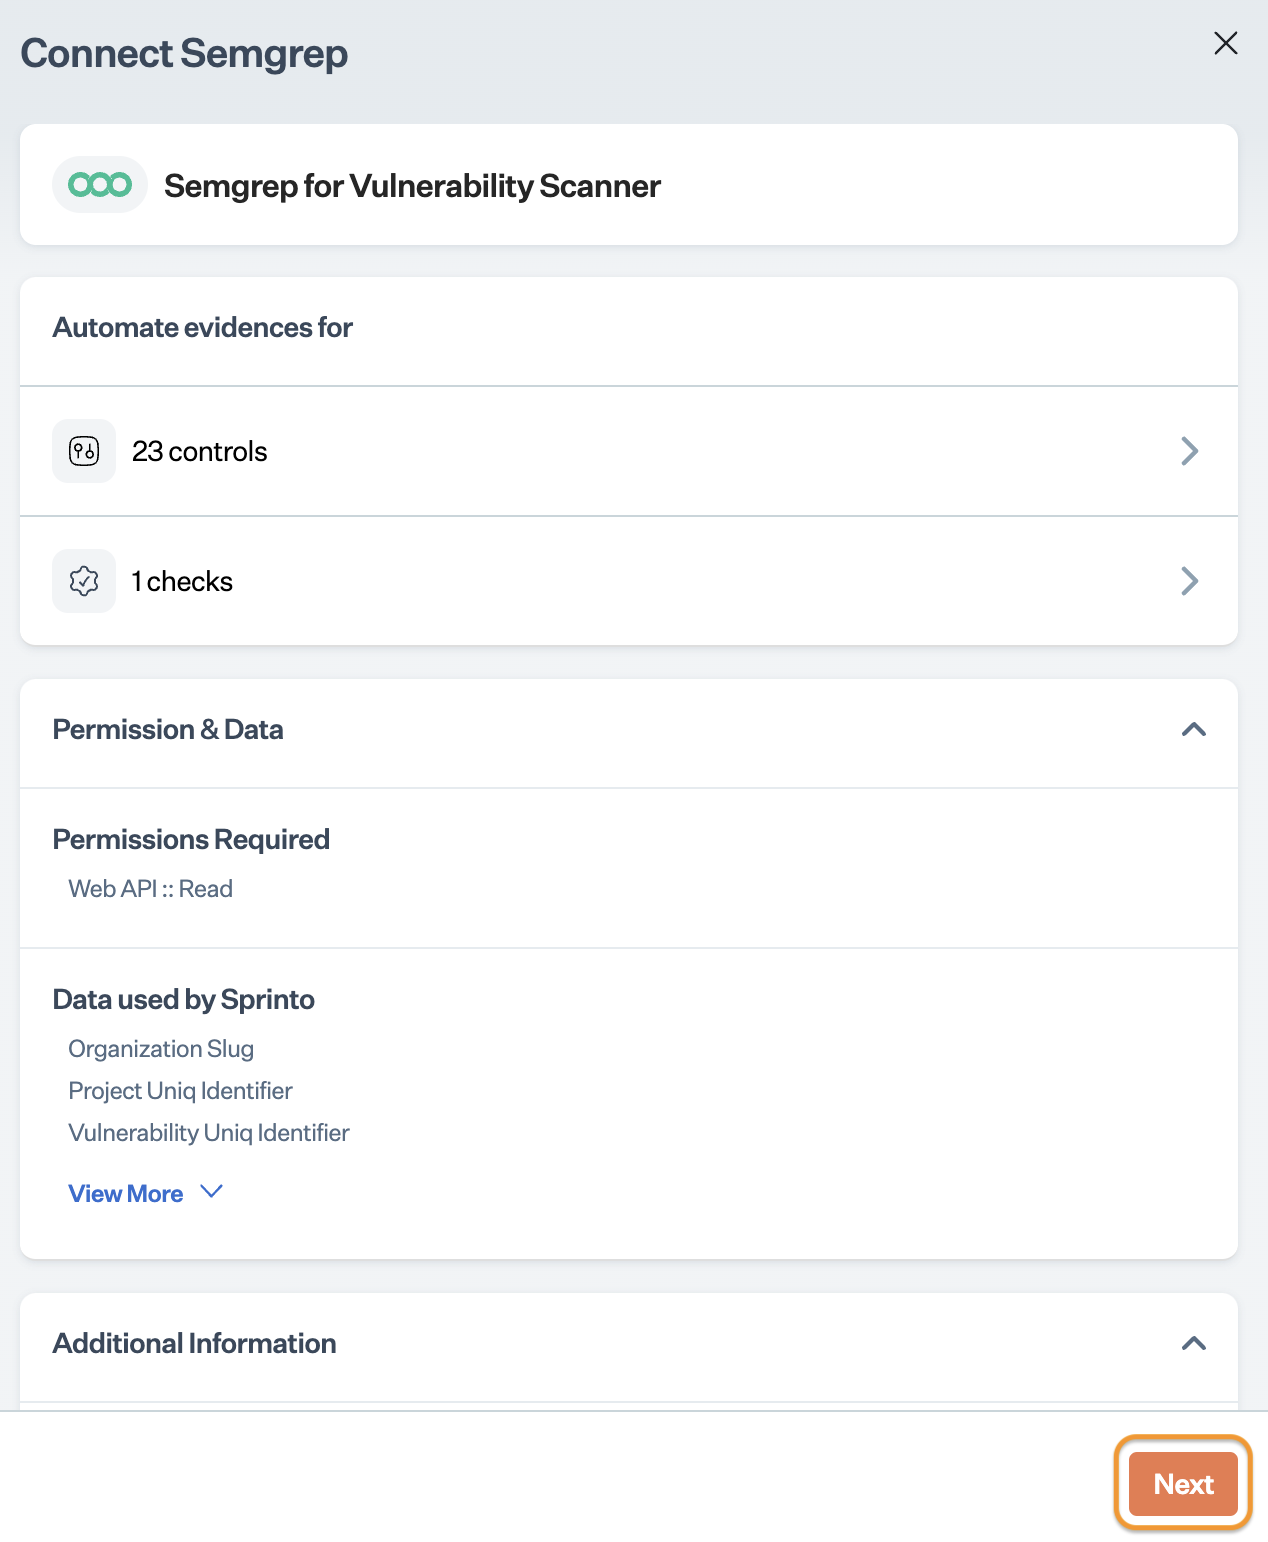Click the Project Uniq Identifier item
Viewport: 1268px width, 1542px height.
[x=180, y=1091]
